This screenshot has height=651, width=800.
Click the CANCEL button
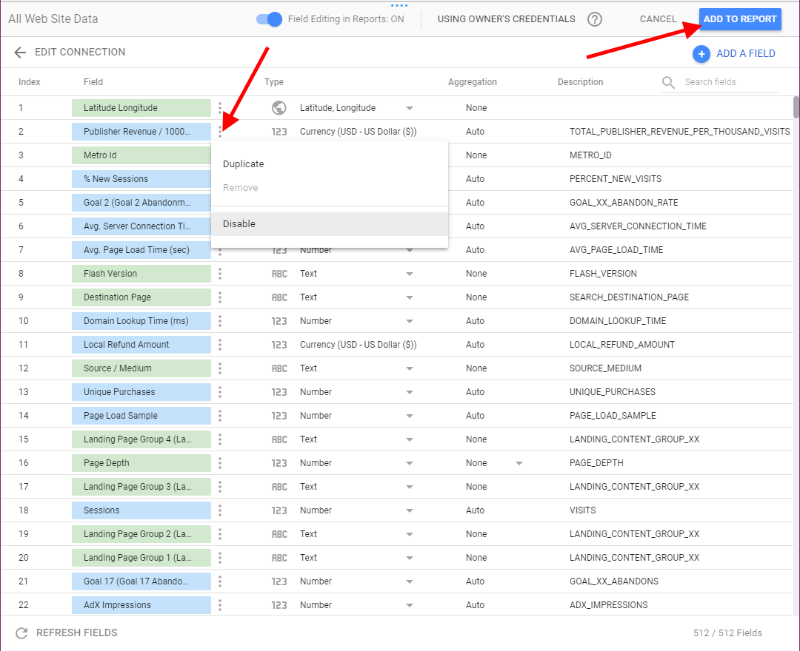(x=658, y=19)
